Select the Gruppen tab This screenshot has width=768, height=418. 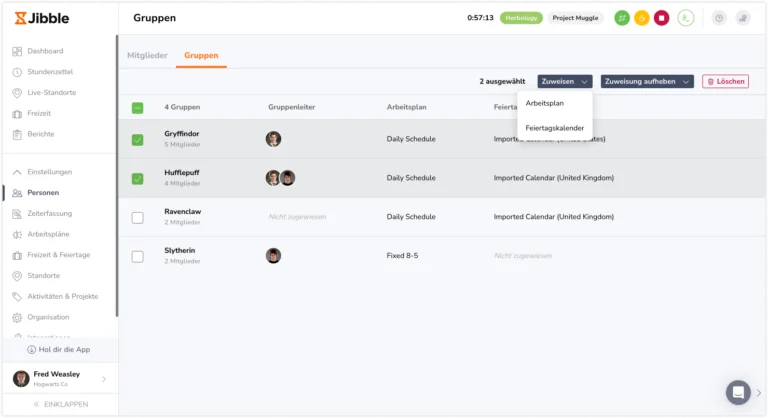click(x=201, y=55)
